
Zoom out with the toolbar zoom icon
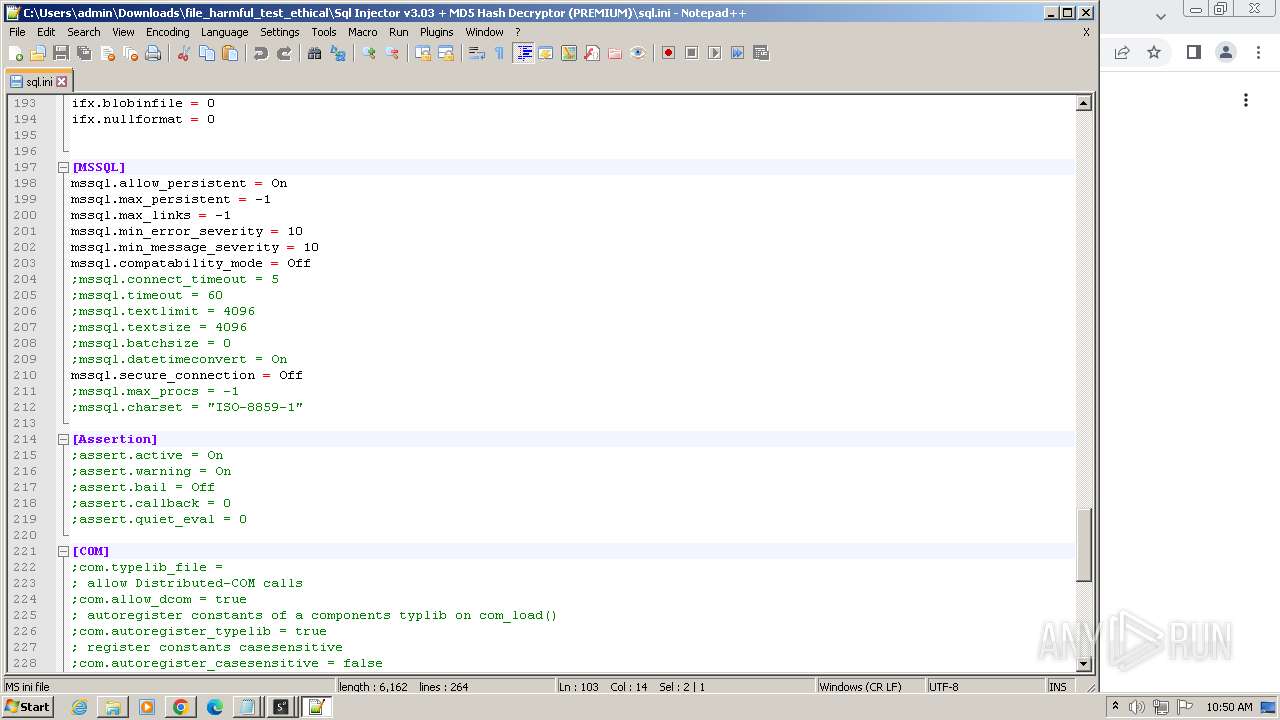point(392,53)
